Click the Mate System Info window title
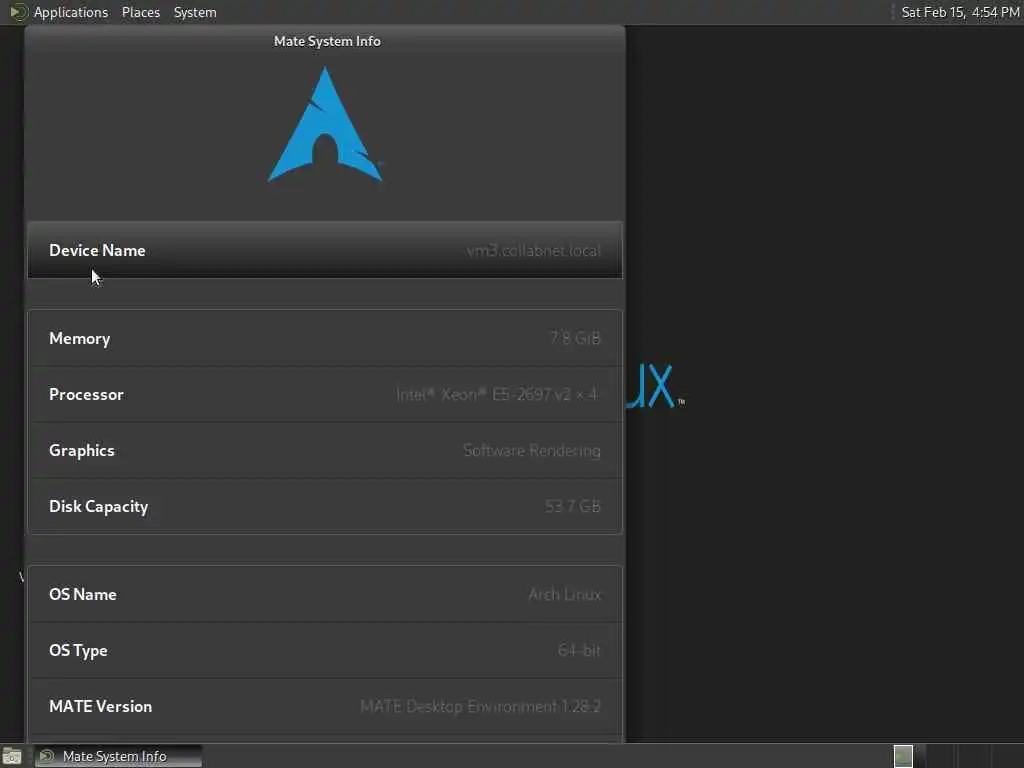 click(327, 41)
